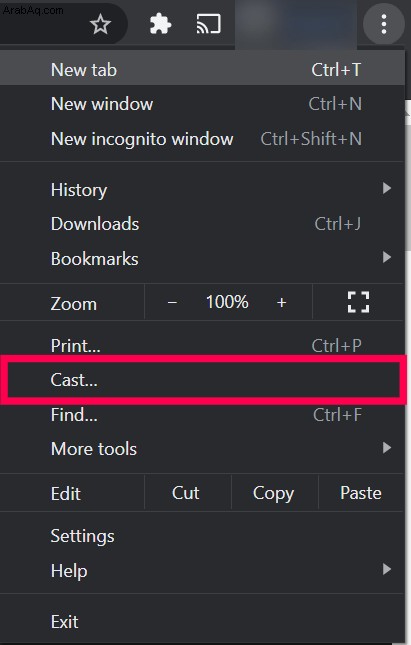Screen dimensions: 411x645
Task: Increase zoom with the plus button
Action: tap(281, 303)
